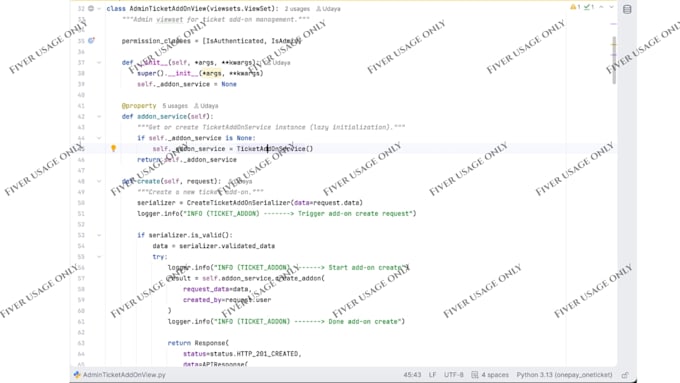
Task: Open the Database tool window icon
Action: (627, 9)
